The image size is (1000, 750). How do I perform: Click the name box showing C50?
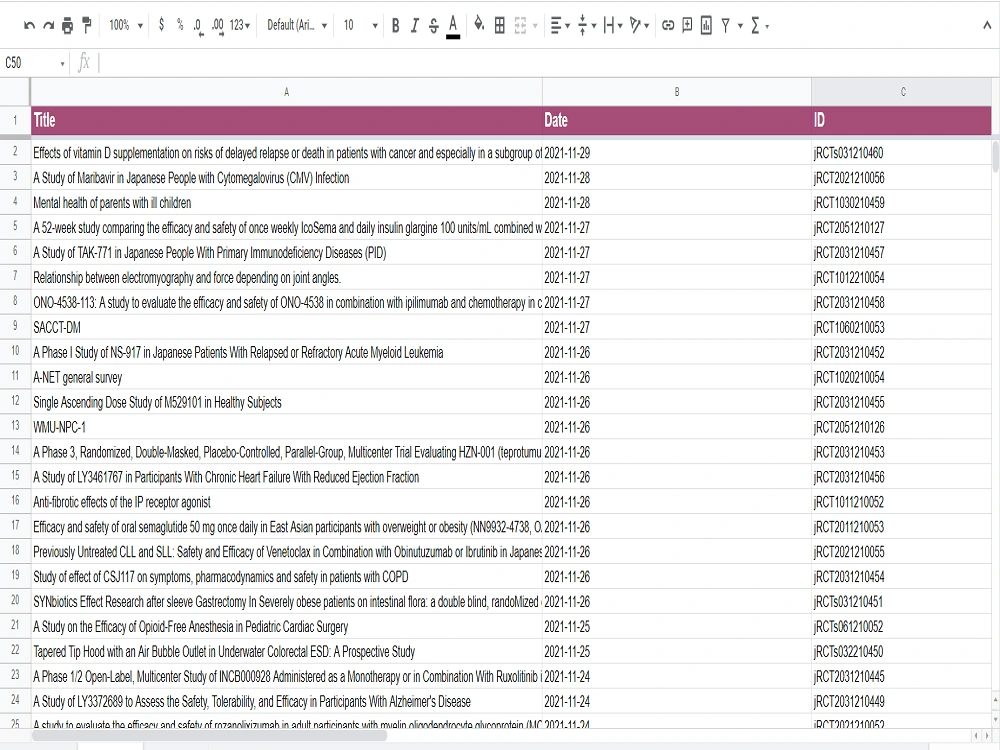click(34, 62)
